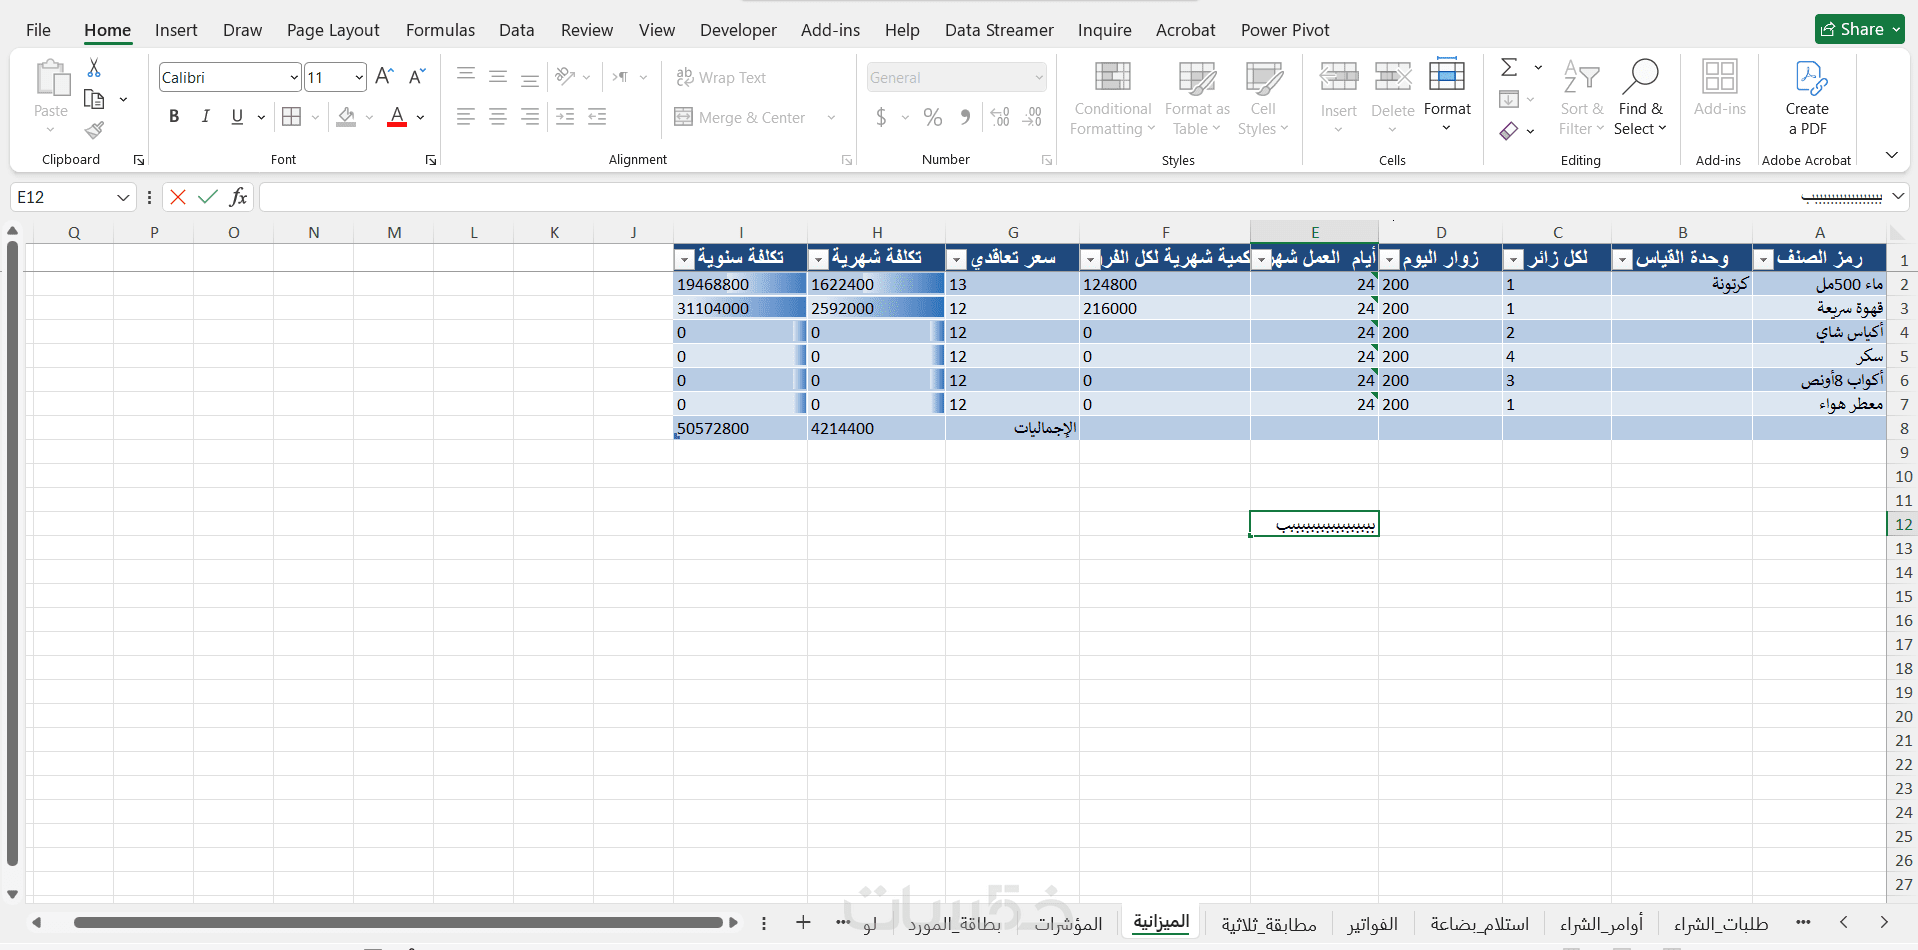1918x950 pixels.
Task: Click Conditional Formatting button
Action: [1112, 98]
